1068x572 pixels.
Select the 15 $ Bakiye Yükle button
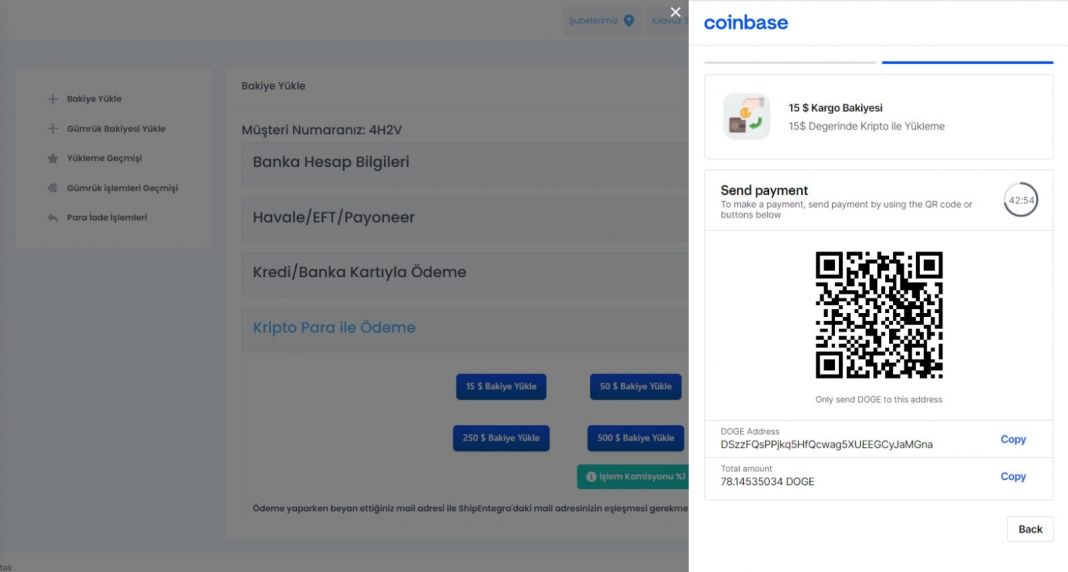[501, 387]
